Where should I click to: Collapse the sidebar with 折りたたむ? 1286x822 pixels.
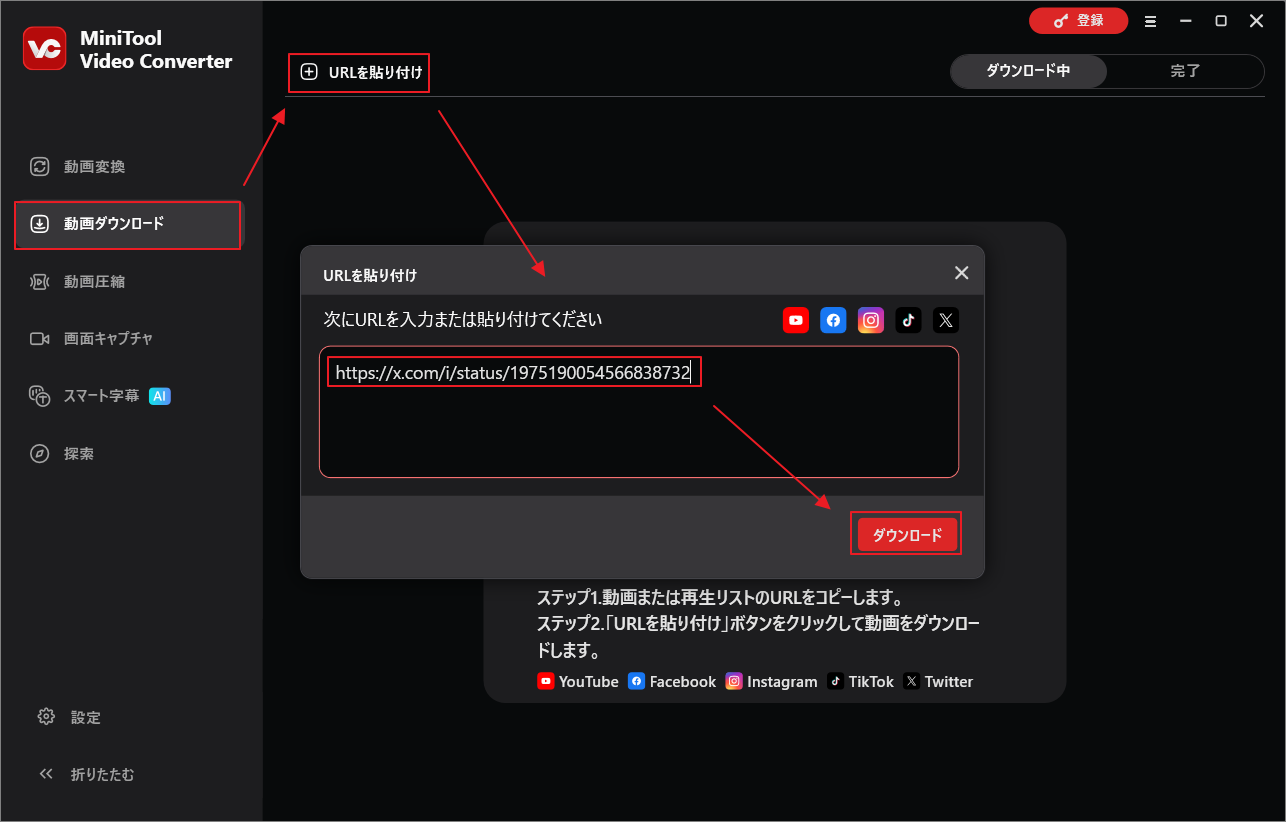[86, 774]
